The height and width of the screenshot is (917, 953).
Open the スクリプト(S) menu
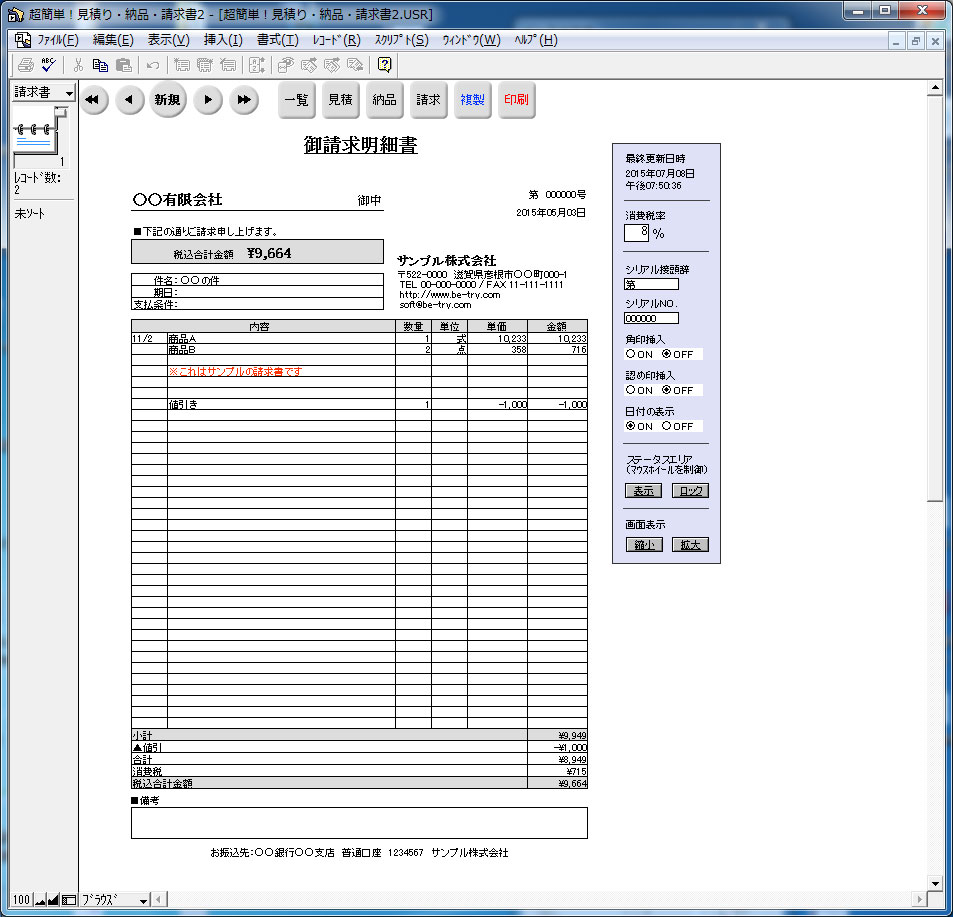coord(401,40)
